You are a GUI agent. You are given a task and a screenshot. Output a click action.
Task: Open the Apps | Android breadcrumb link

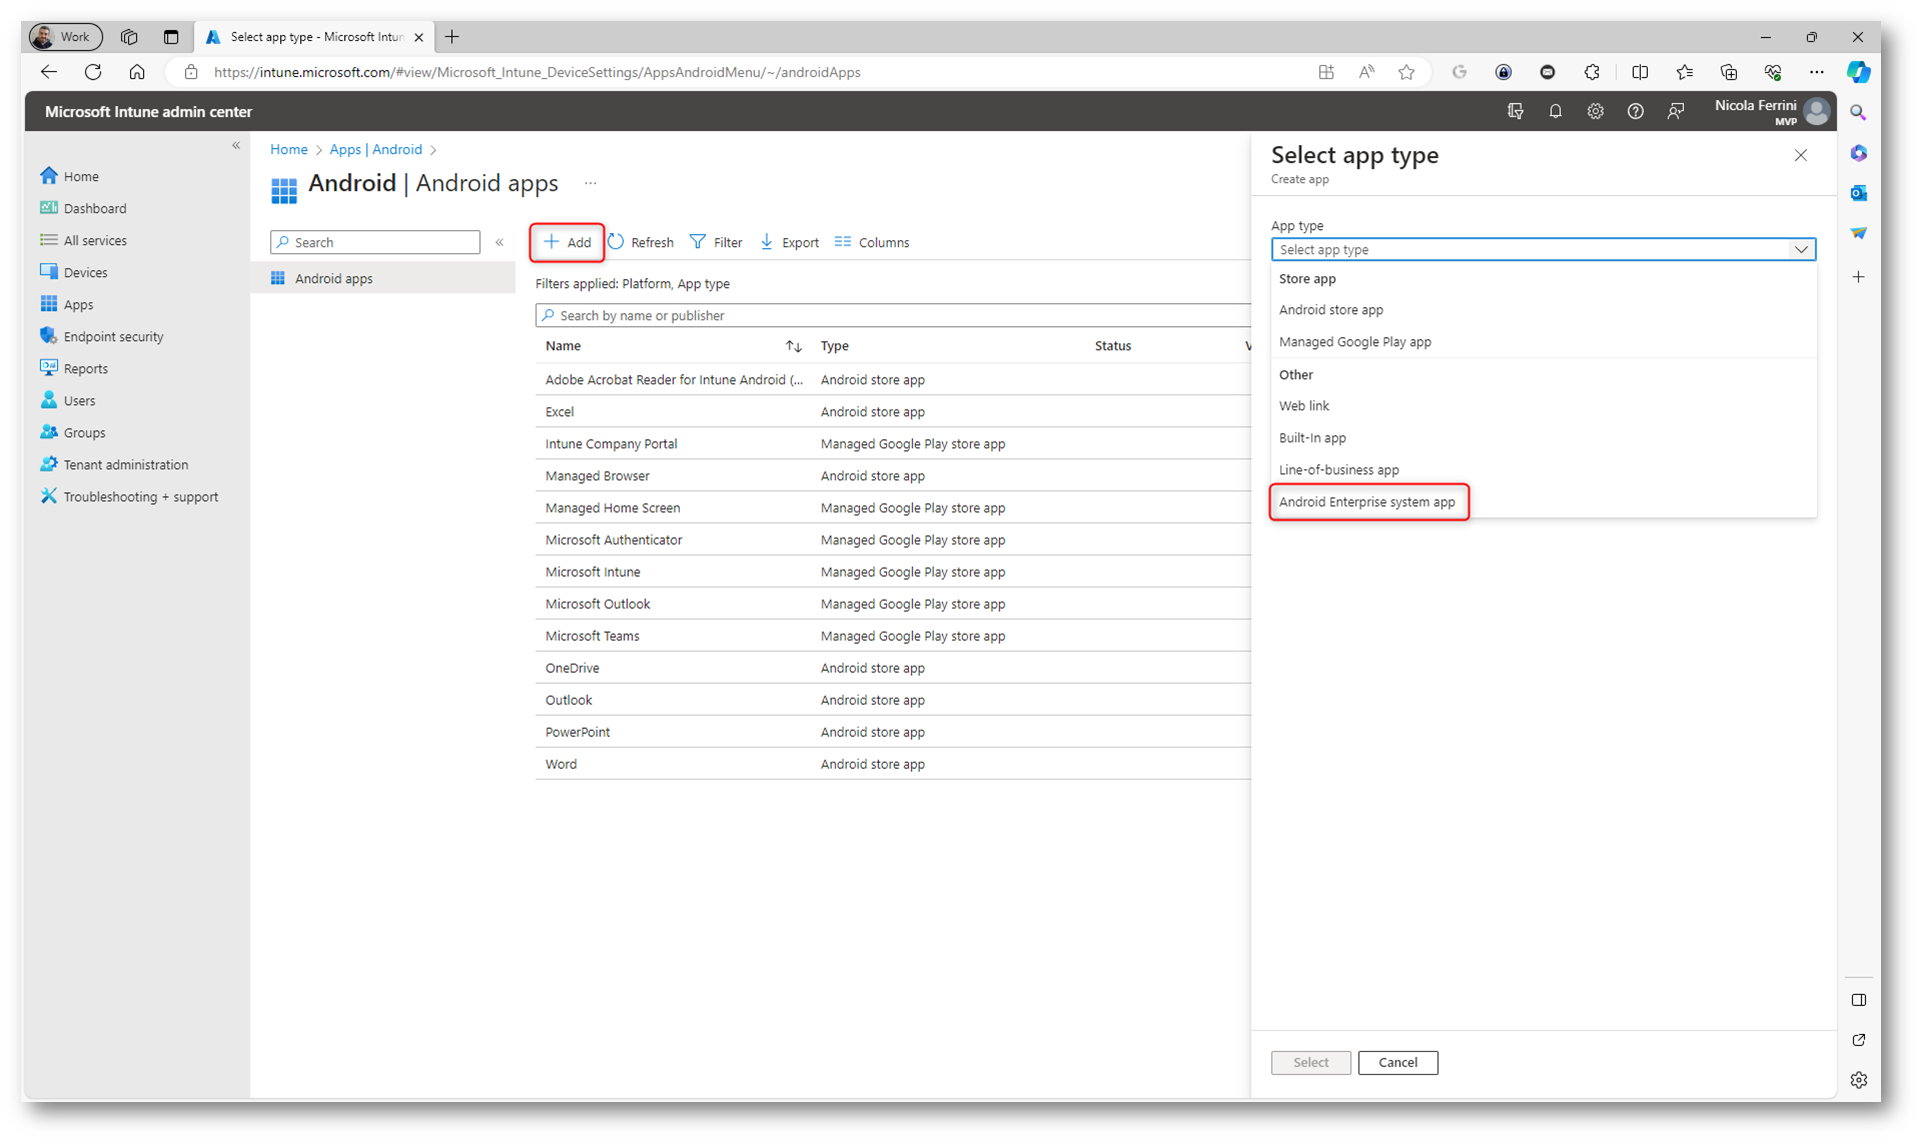pyautogui.click(x=376, y=149)
